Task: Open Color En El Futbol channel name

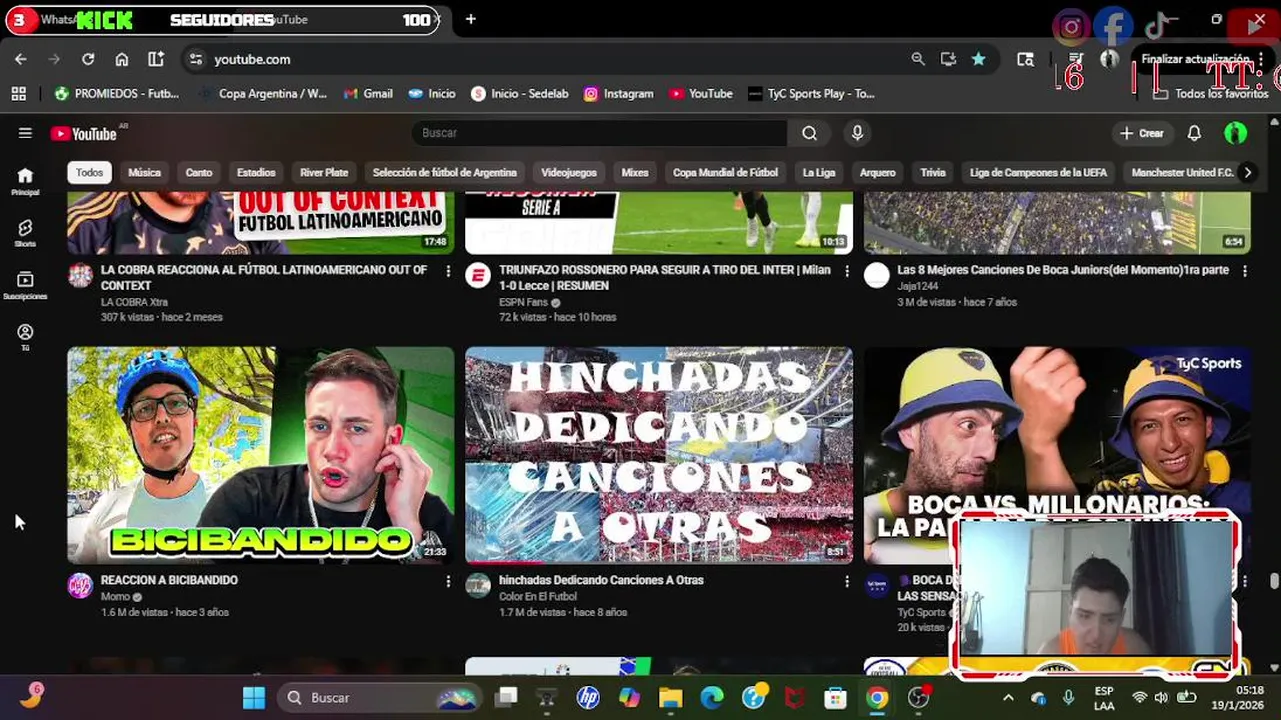Action: 538,596
